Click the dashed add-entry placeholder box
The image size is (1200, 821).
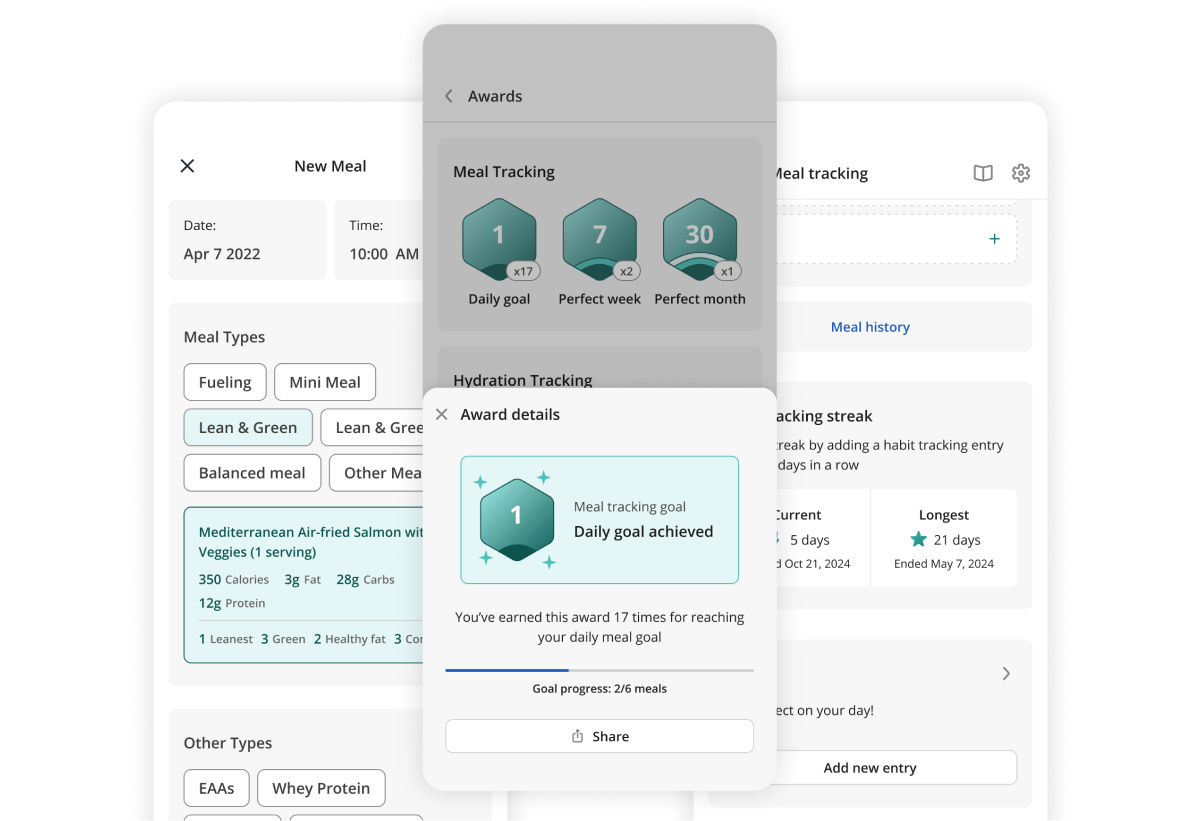[x=895, y=239]
